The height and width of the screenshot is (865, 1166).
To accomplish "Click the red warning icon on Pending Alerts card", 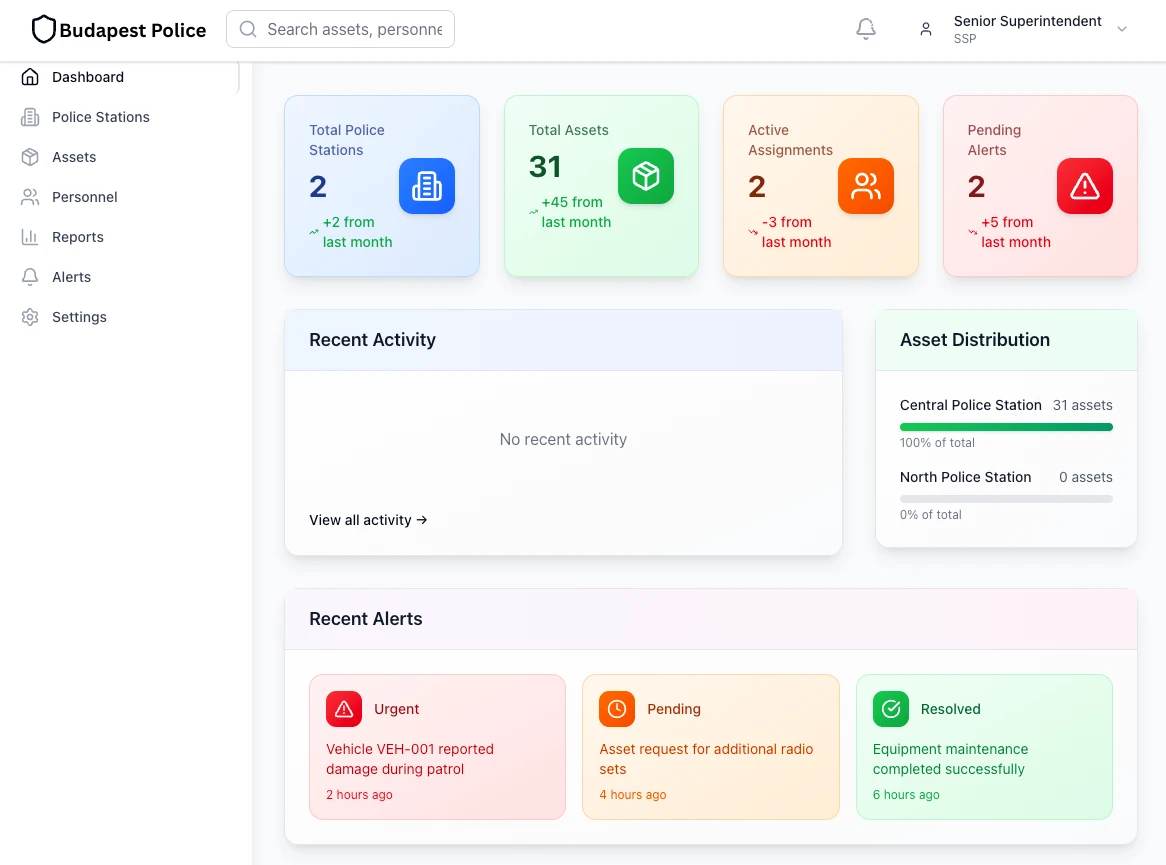I will (1085, 186).
